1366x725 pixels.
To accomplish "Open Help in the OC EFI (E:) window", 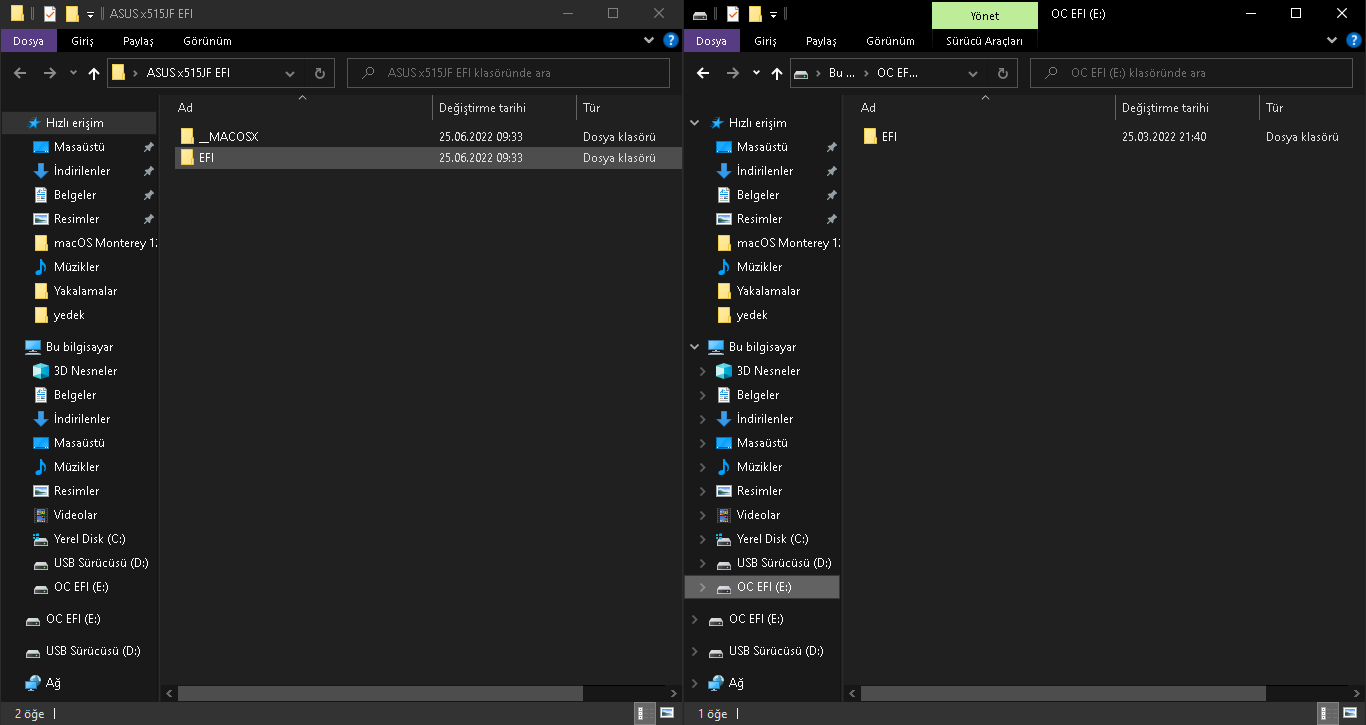I will click(1354, 41).
